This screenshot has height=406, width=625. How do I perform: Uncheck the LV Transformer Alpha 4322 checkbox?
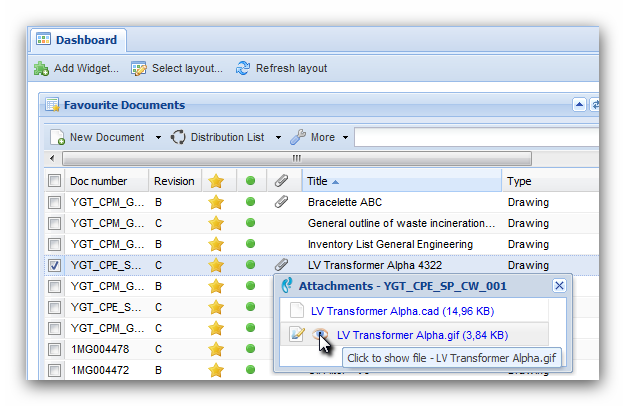pos(55,265)
